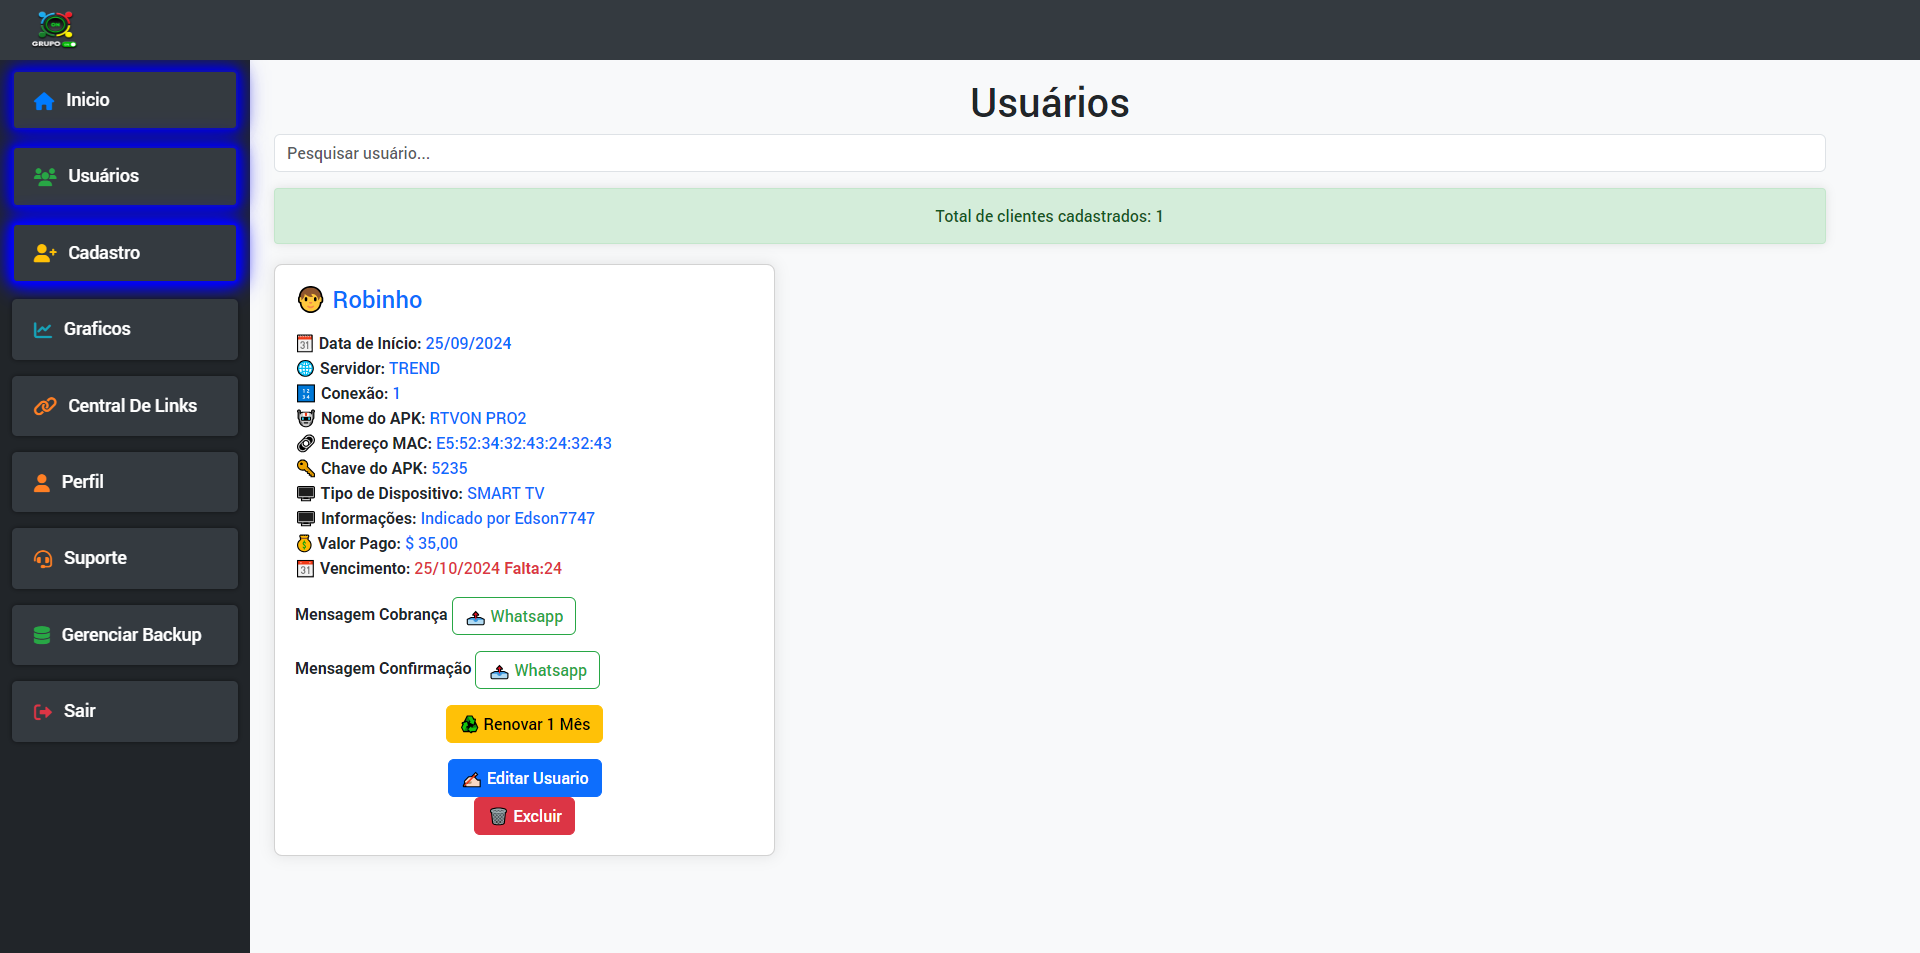Click the orange chain link icon

tap(45, 406)
